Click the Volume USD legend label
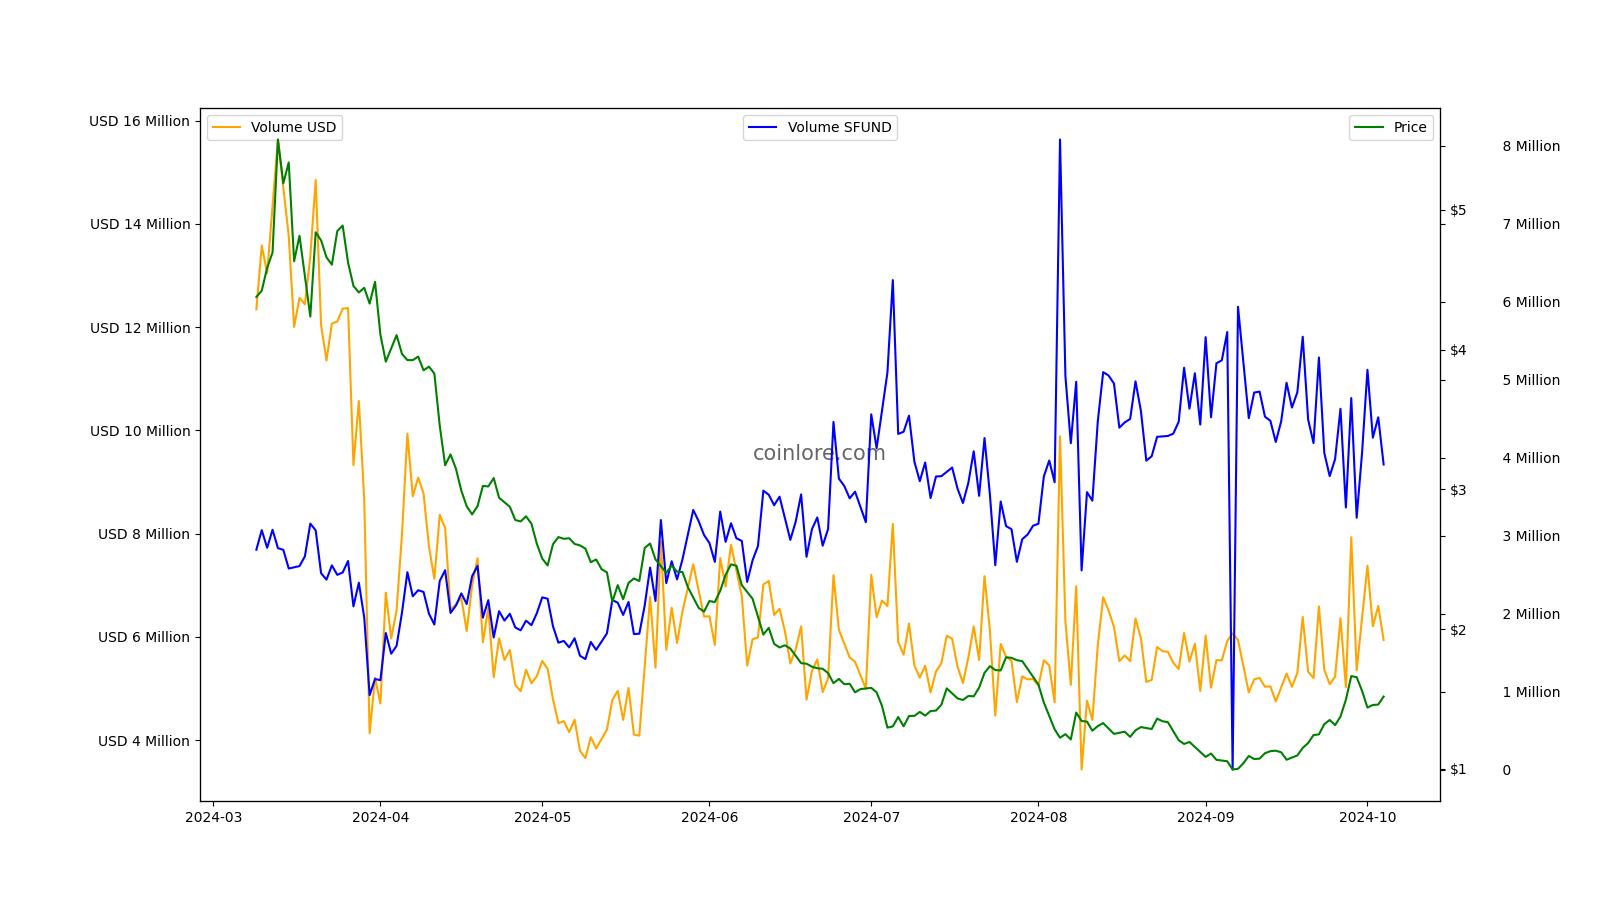Viewport: 1600px width, 900px height. click(x=293, y=127)
